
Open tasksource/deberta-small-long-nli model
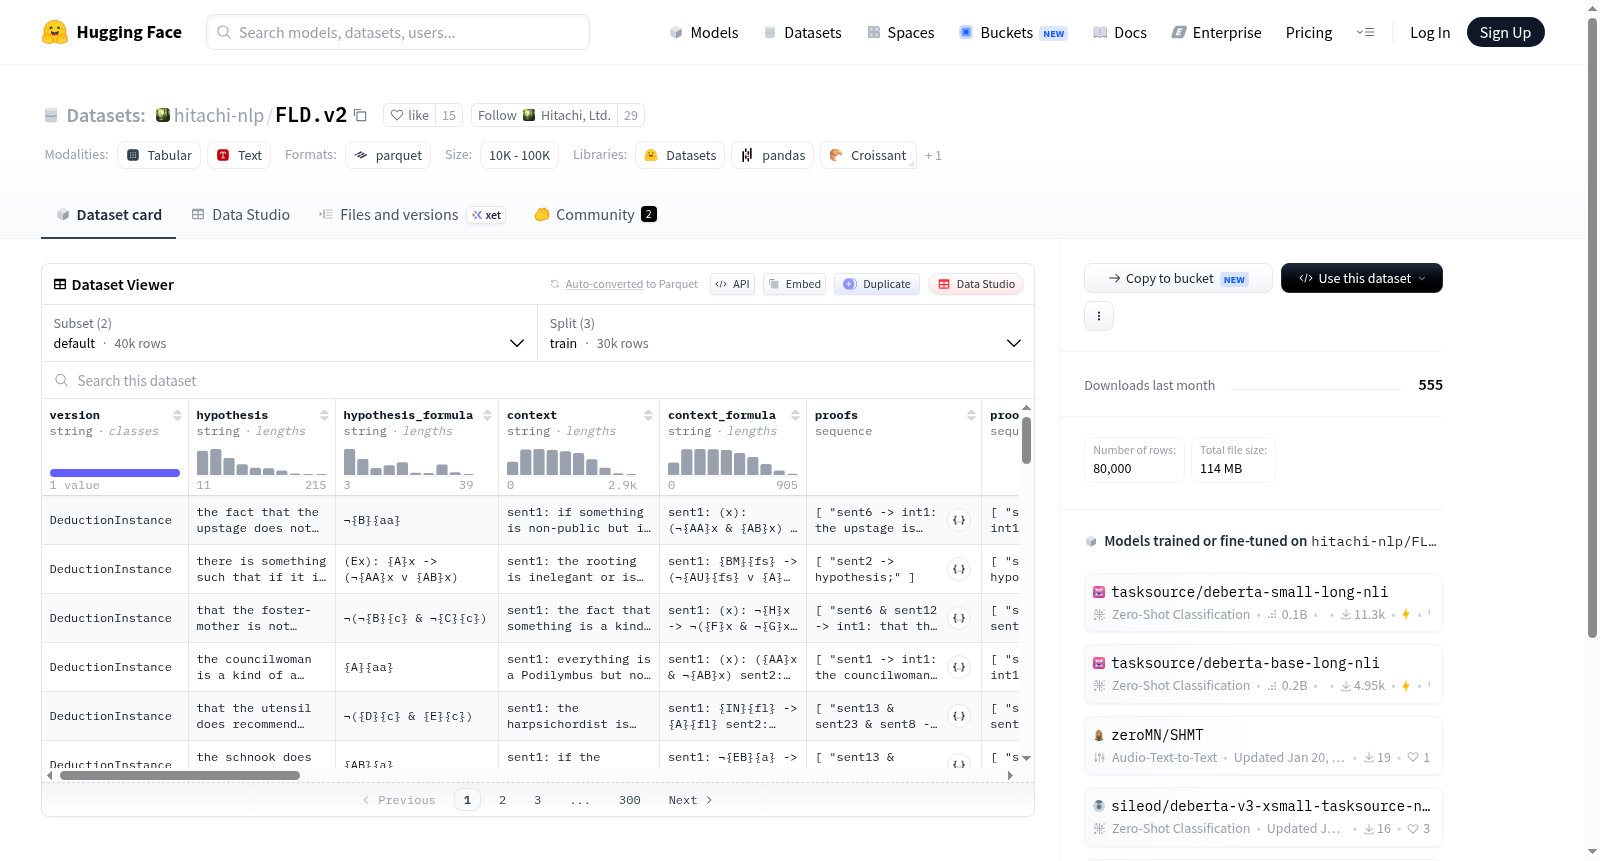point(1263,602)
